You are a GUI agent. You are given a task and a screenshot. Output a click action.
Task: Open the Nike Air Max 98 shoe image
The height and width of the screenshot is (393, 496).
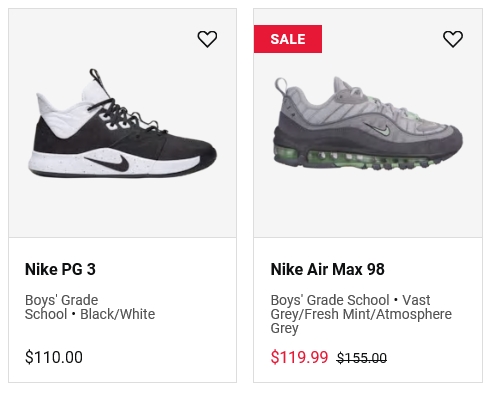(x=368, y=123)
